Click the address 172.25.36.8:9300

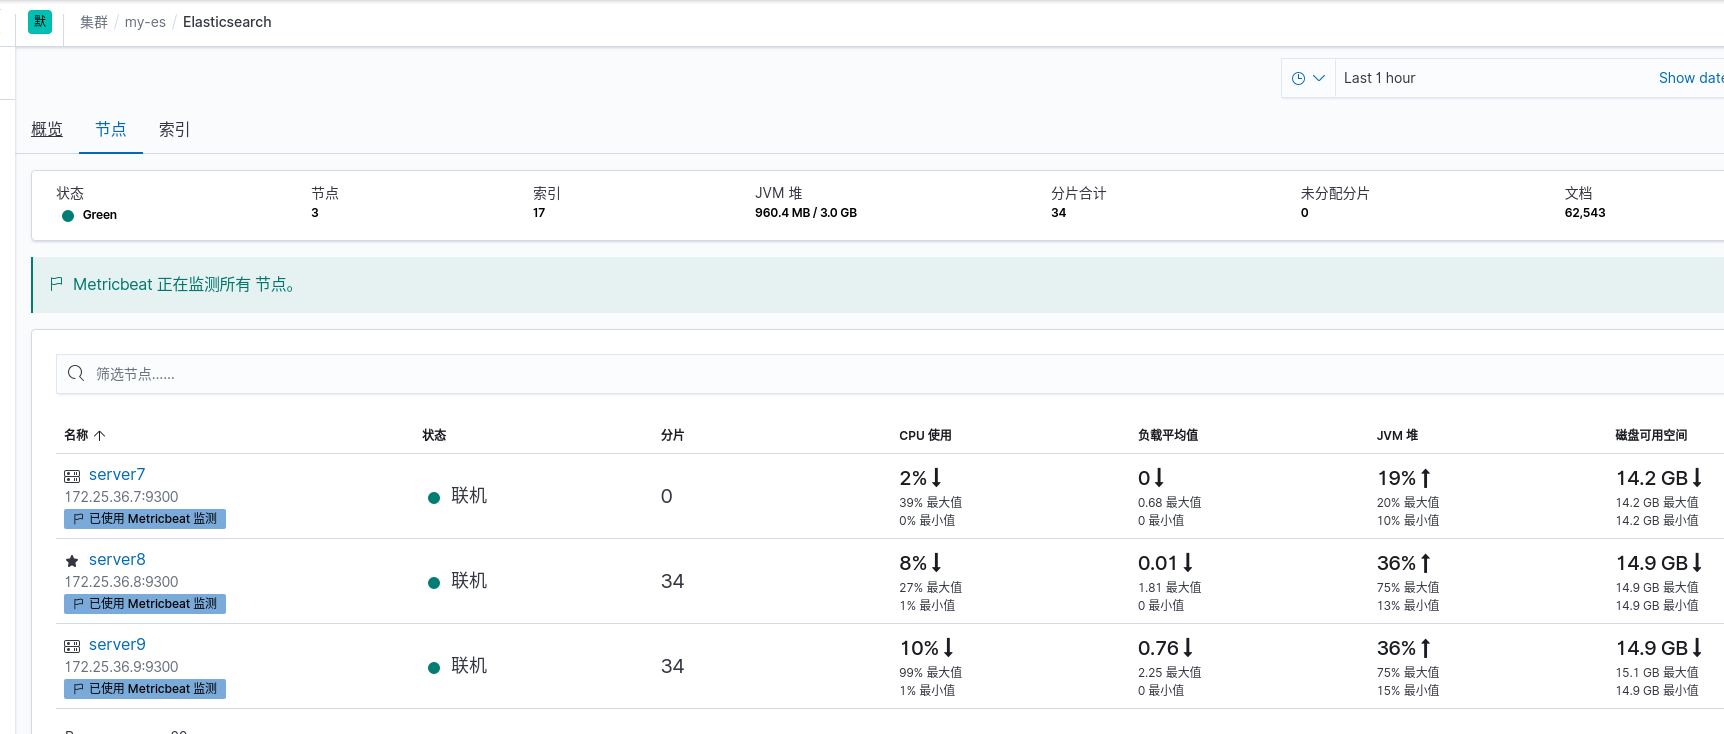pos(121,582)
